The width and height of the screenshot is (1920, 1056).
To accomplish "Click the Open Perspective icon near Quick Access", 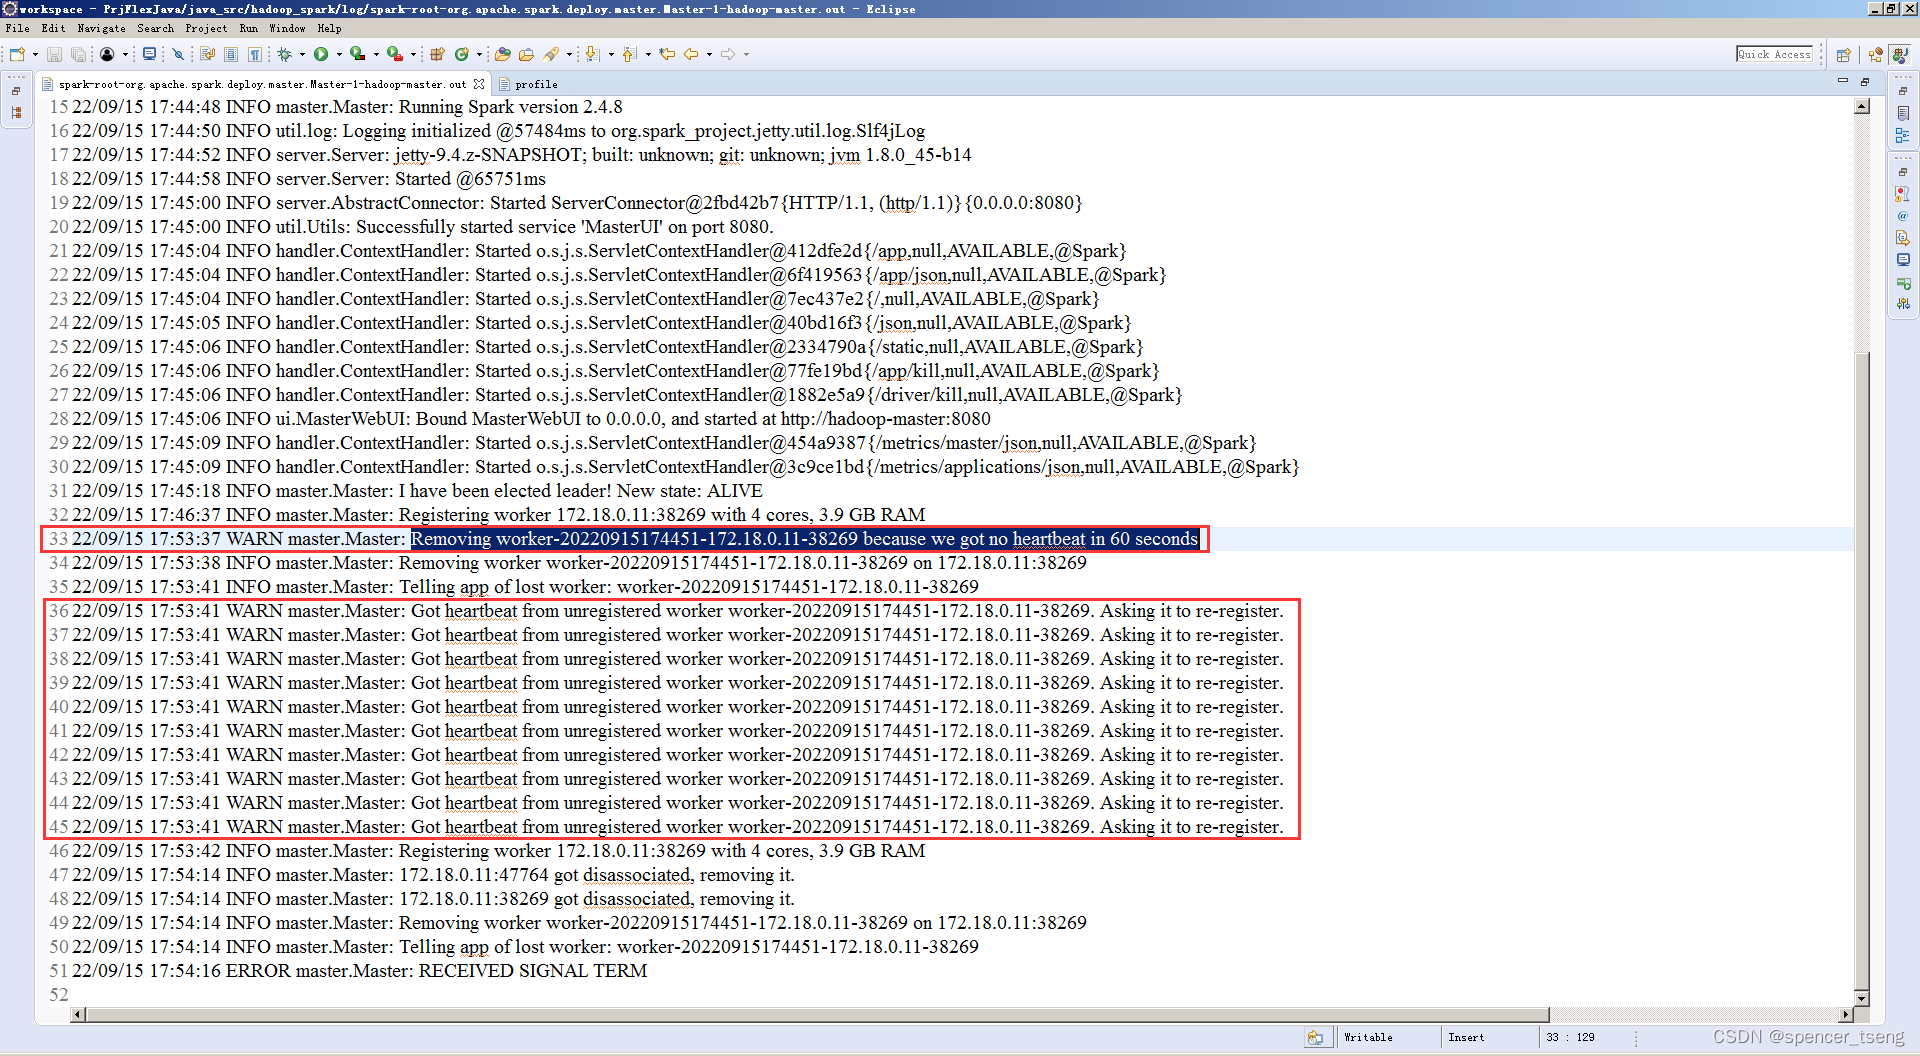I will (x=1845, y=55).
